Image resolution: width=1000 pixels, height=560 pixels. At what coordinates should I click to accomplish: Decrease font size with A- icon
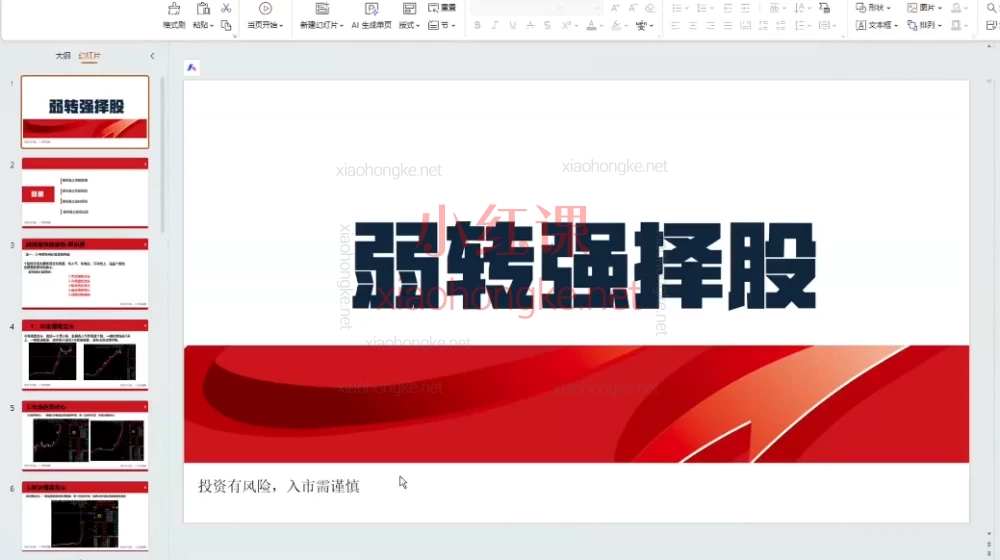[633, 8]
